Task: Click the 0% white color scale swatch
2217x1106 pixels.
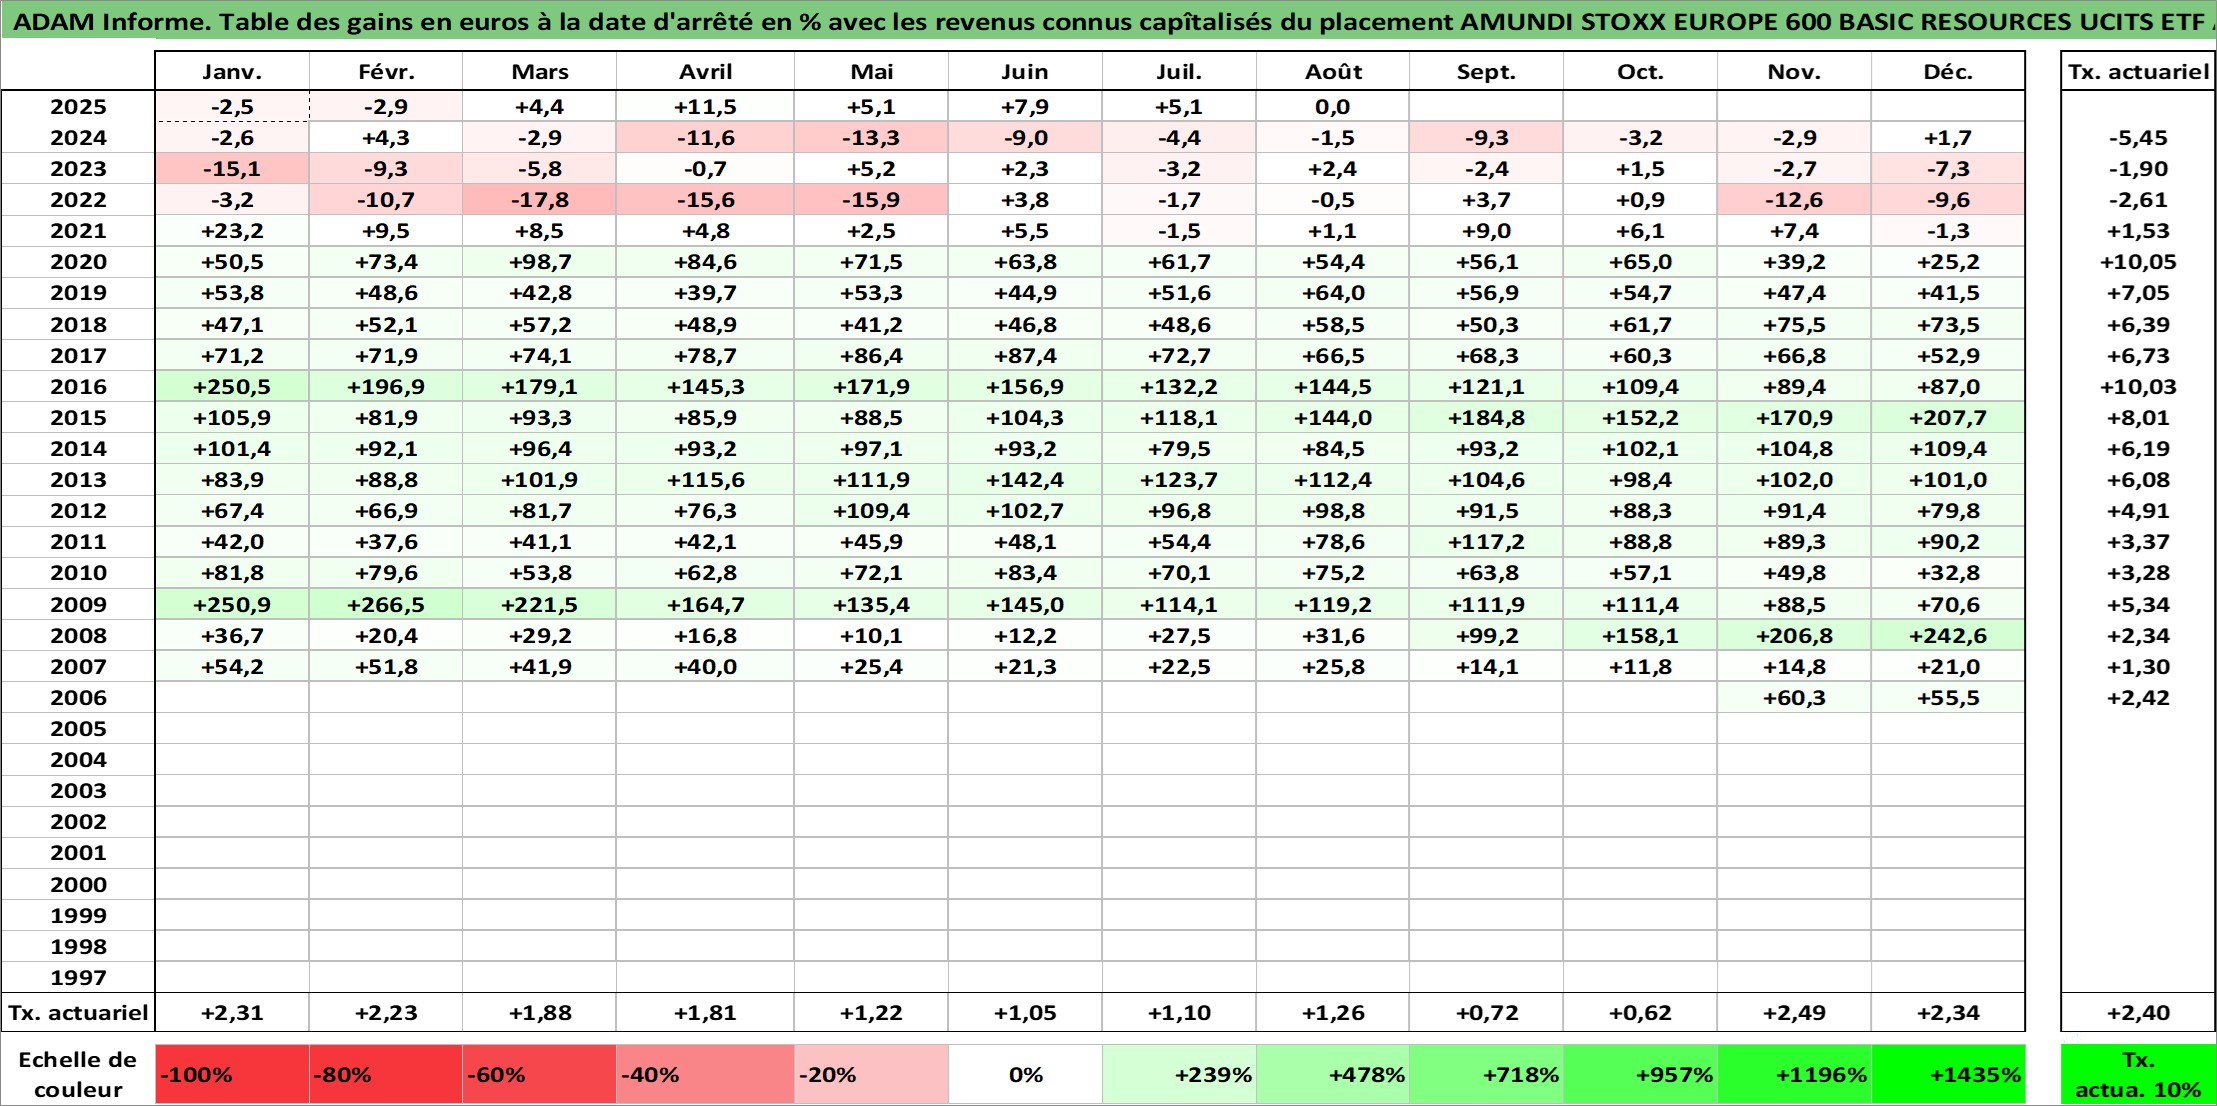Action: point(1025,1075)
